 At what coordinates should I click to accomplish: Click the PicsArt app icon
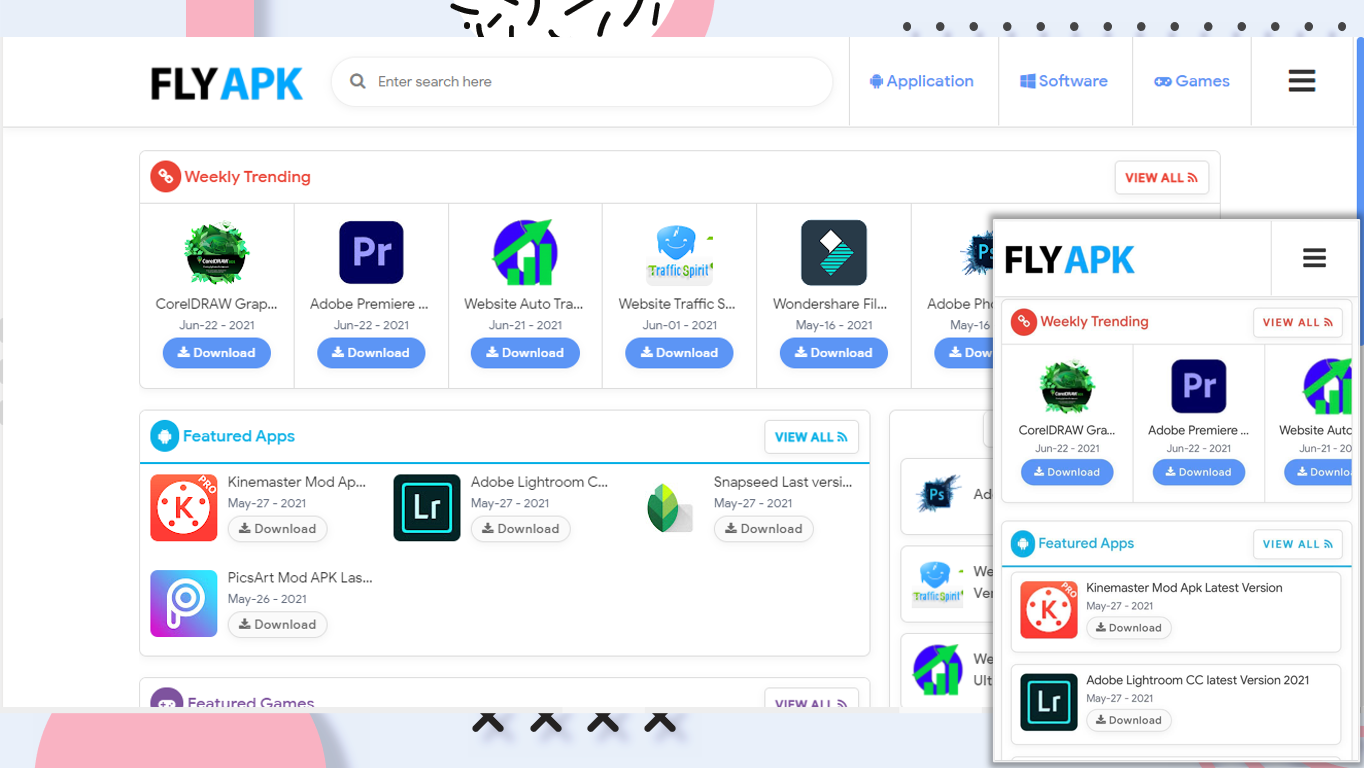click(x=184, y=603)
